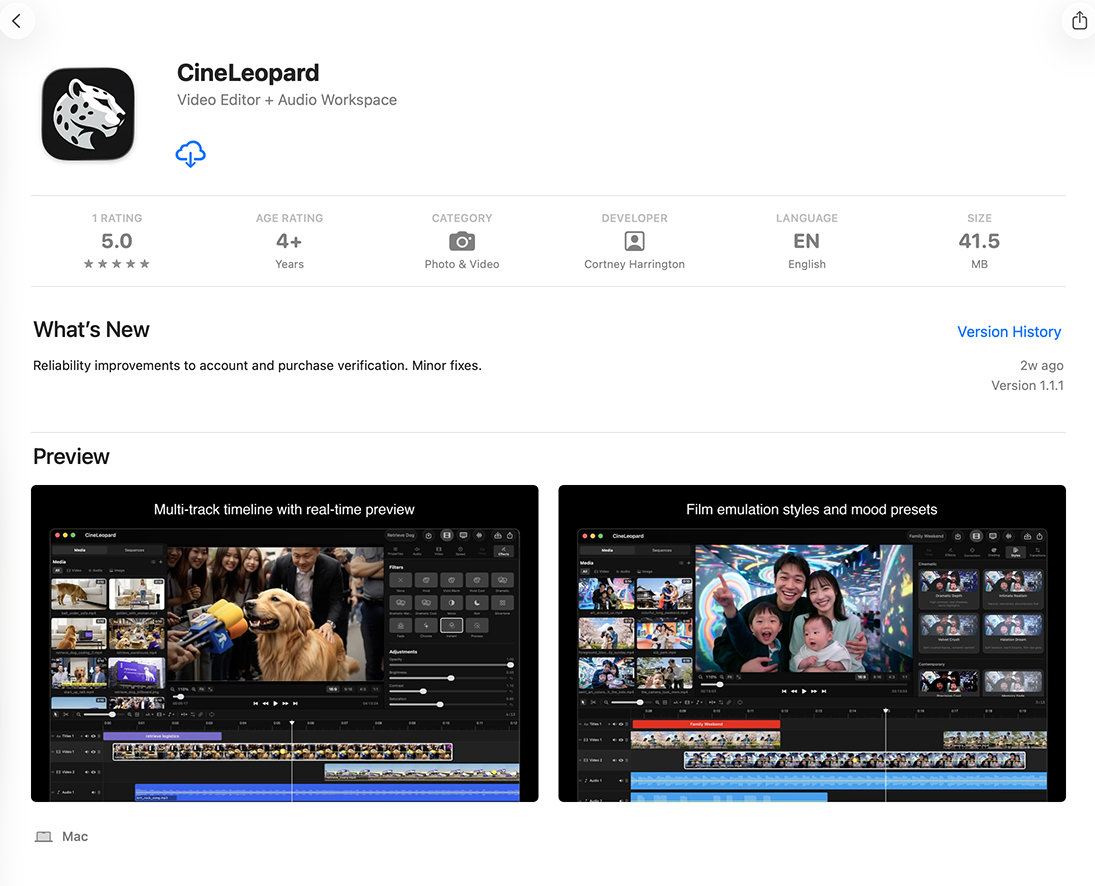Open the Photo & Video category camera icon
Screen dimensions: 1095x886
point(462,242)
